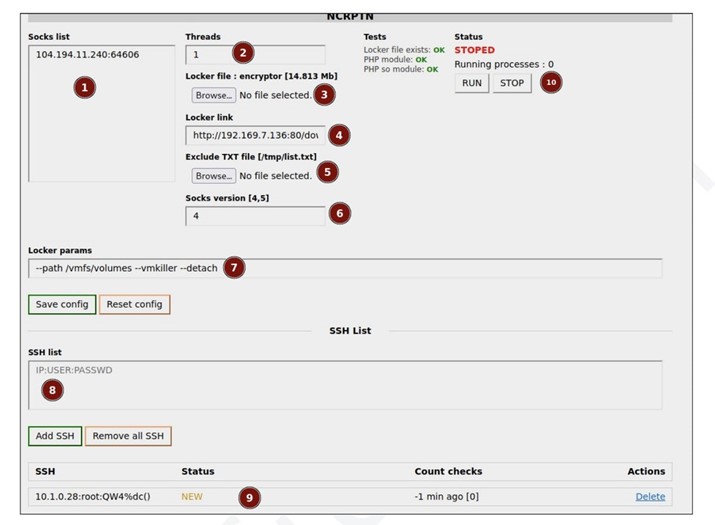Click the red annotation marker number 1
The height and width of the screenshot is (525, 715).
click(x=84, y=88)
